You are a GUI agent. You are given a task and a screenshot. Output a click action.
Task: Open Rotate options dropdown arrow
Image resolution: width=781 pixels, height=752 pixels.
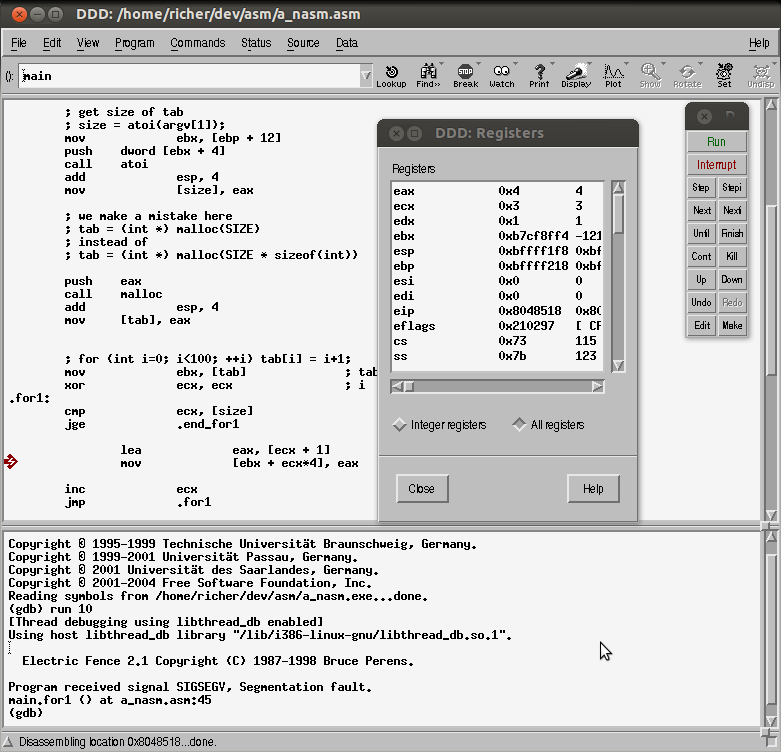coord(700,64)
